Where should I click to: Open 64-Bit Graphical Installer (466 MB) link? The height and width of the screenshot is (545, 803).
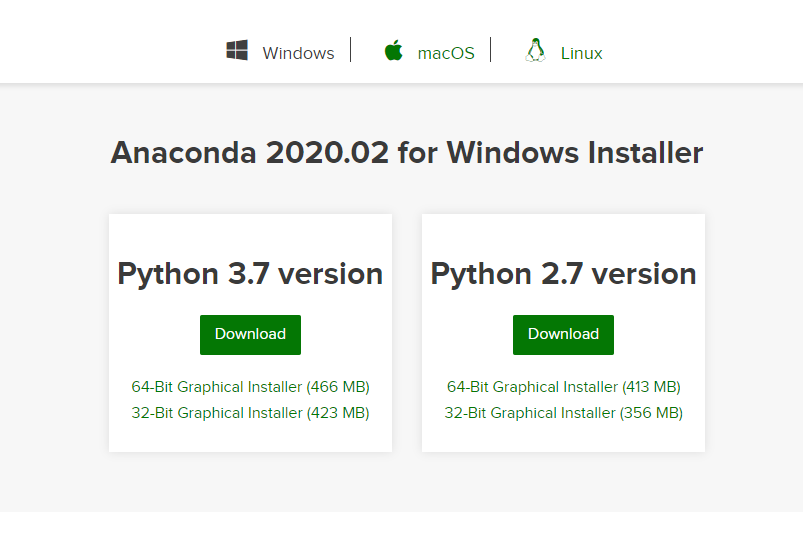pyautogui.click(x=250, y=387)
